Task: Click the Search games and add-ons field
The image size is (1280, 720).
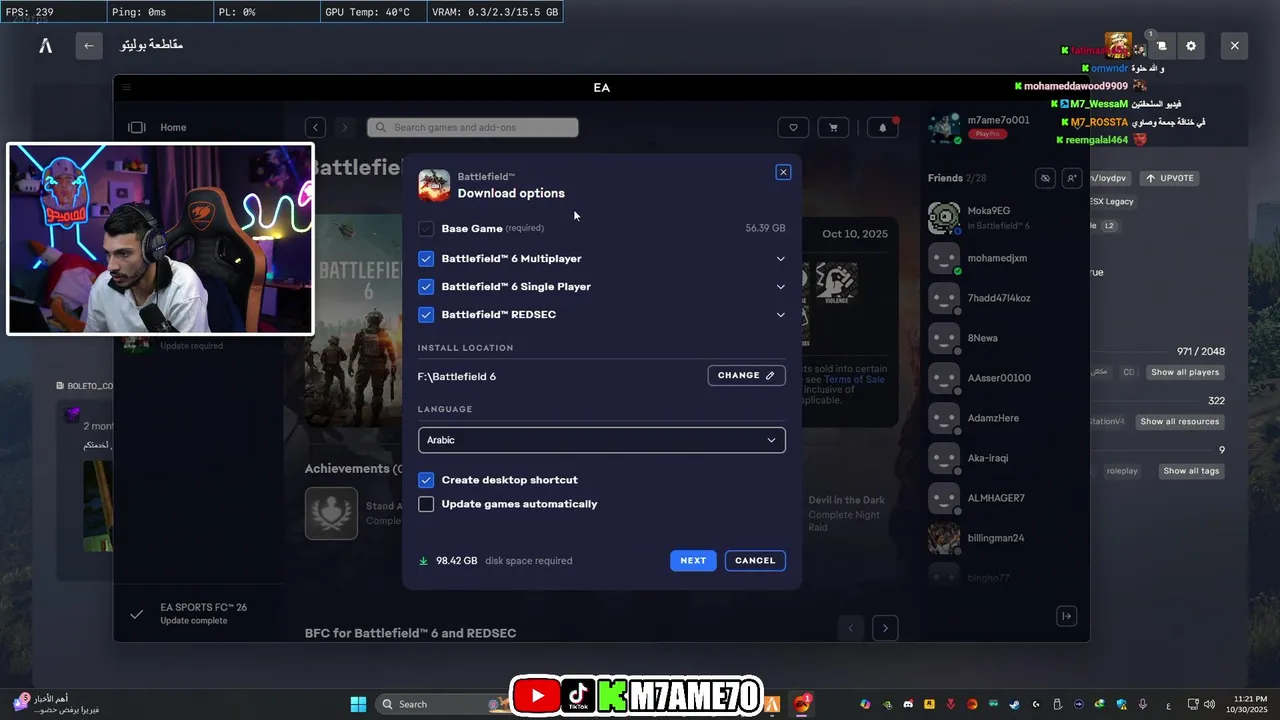Action: tap(473, 127)
